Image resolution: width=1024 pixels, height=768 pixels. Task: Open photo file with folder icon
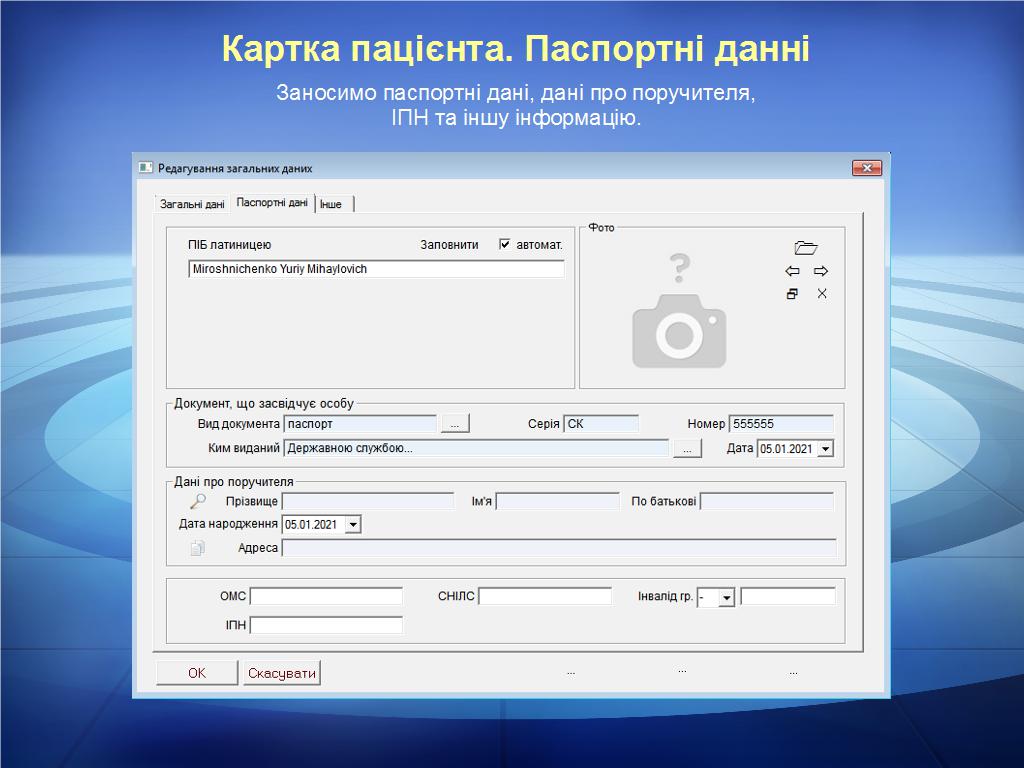pos(806,248)
